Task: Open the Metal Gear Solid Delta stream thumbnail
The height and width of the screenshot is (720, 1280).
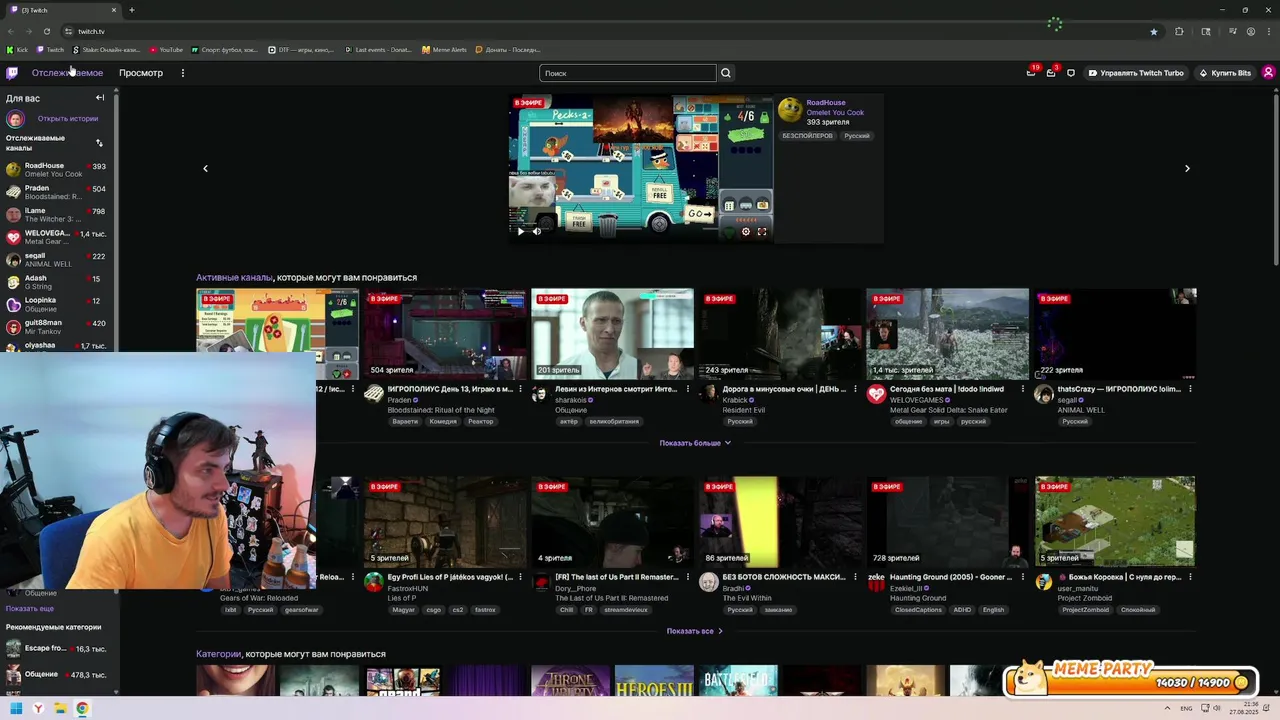Action: click(x=947, y=334)
